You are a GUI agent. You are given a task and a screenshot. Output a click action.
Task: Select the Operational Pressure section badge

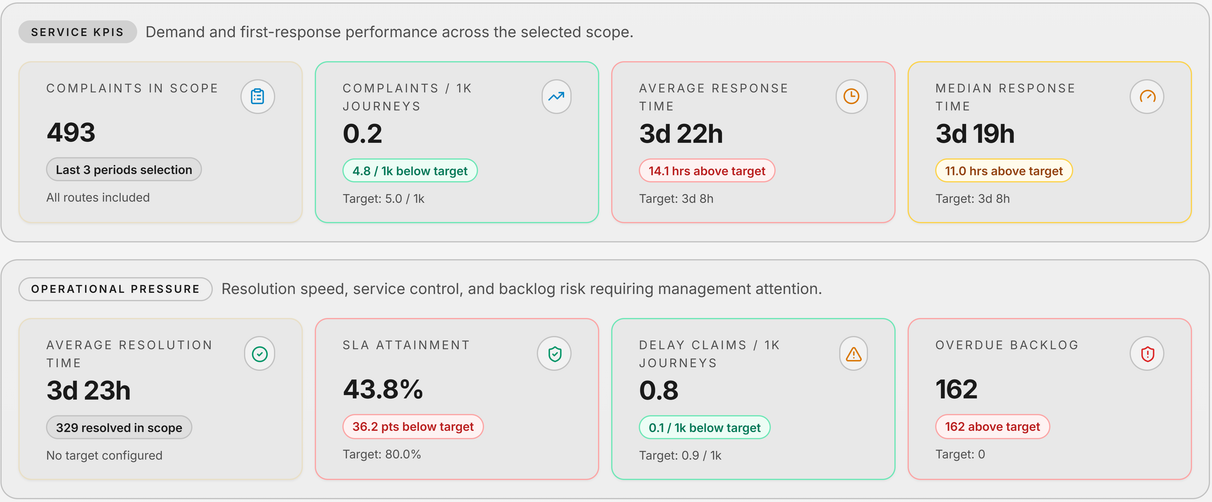[x=116, y=289]
